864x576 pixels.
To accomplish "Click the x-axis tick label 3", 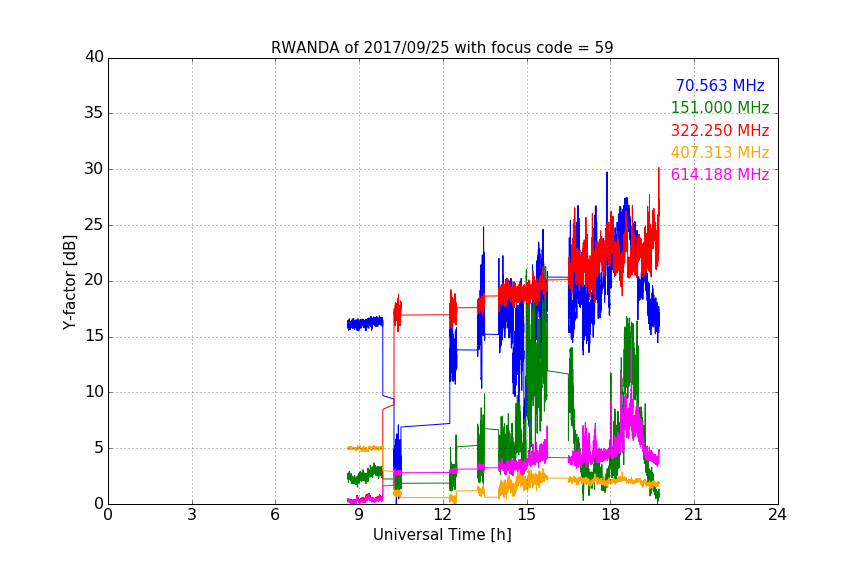I will 192,515.
